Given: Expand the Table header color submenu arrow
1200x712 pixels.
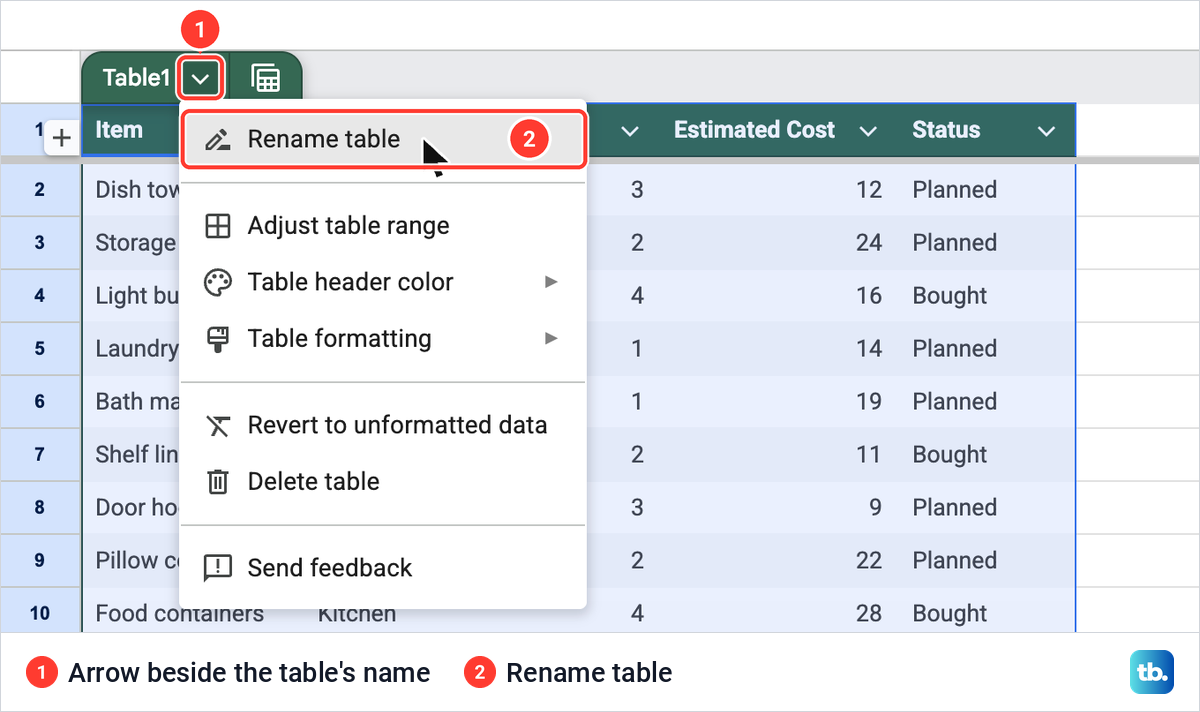Looking at the screenshot, I should pos(551,282).
